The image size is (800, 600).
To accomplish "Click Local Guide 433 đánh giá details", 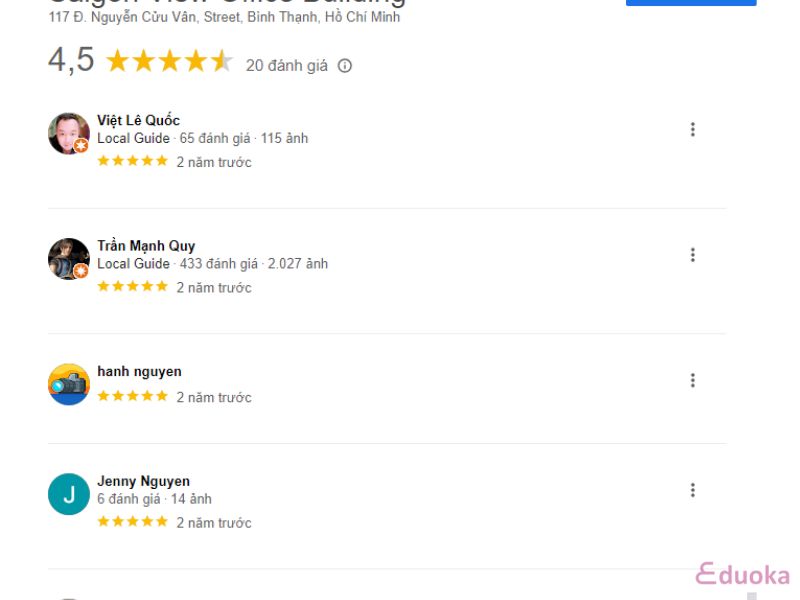I will [x=213, y=264].
